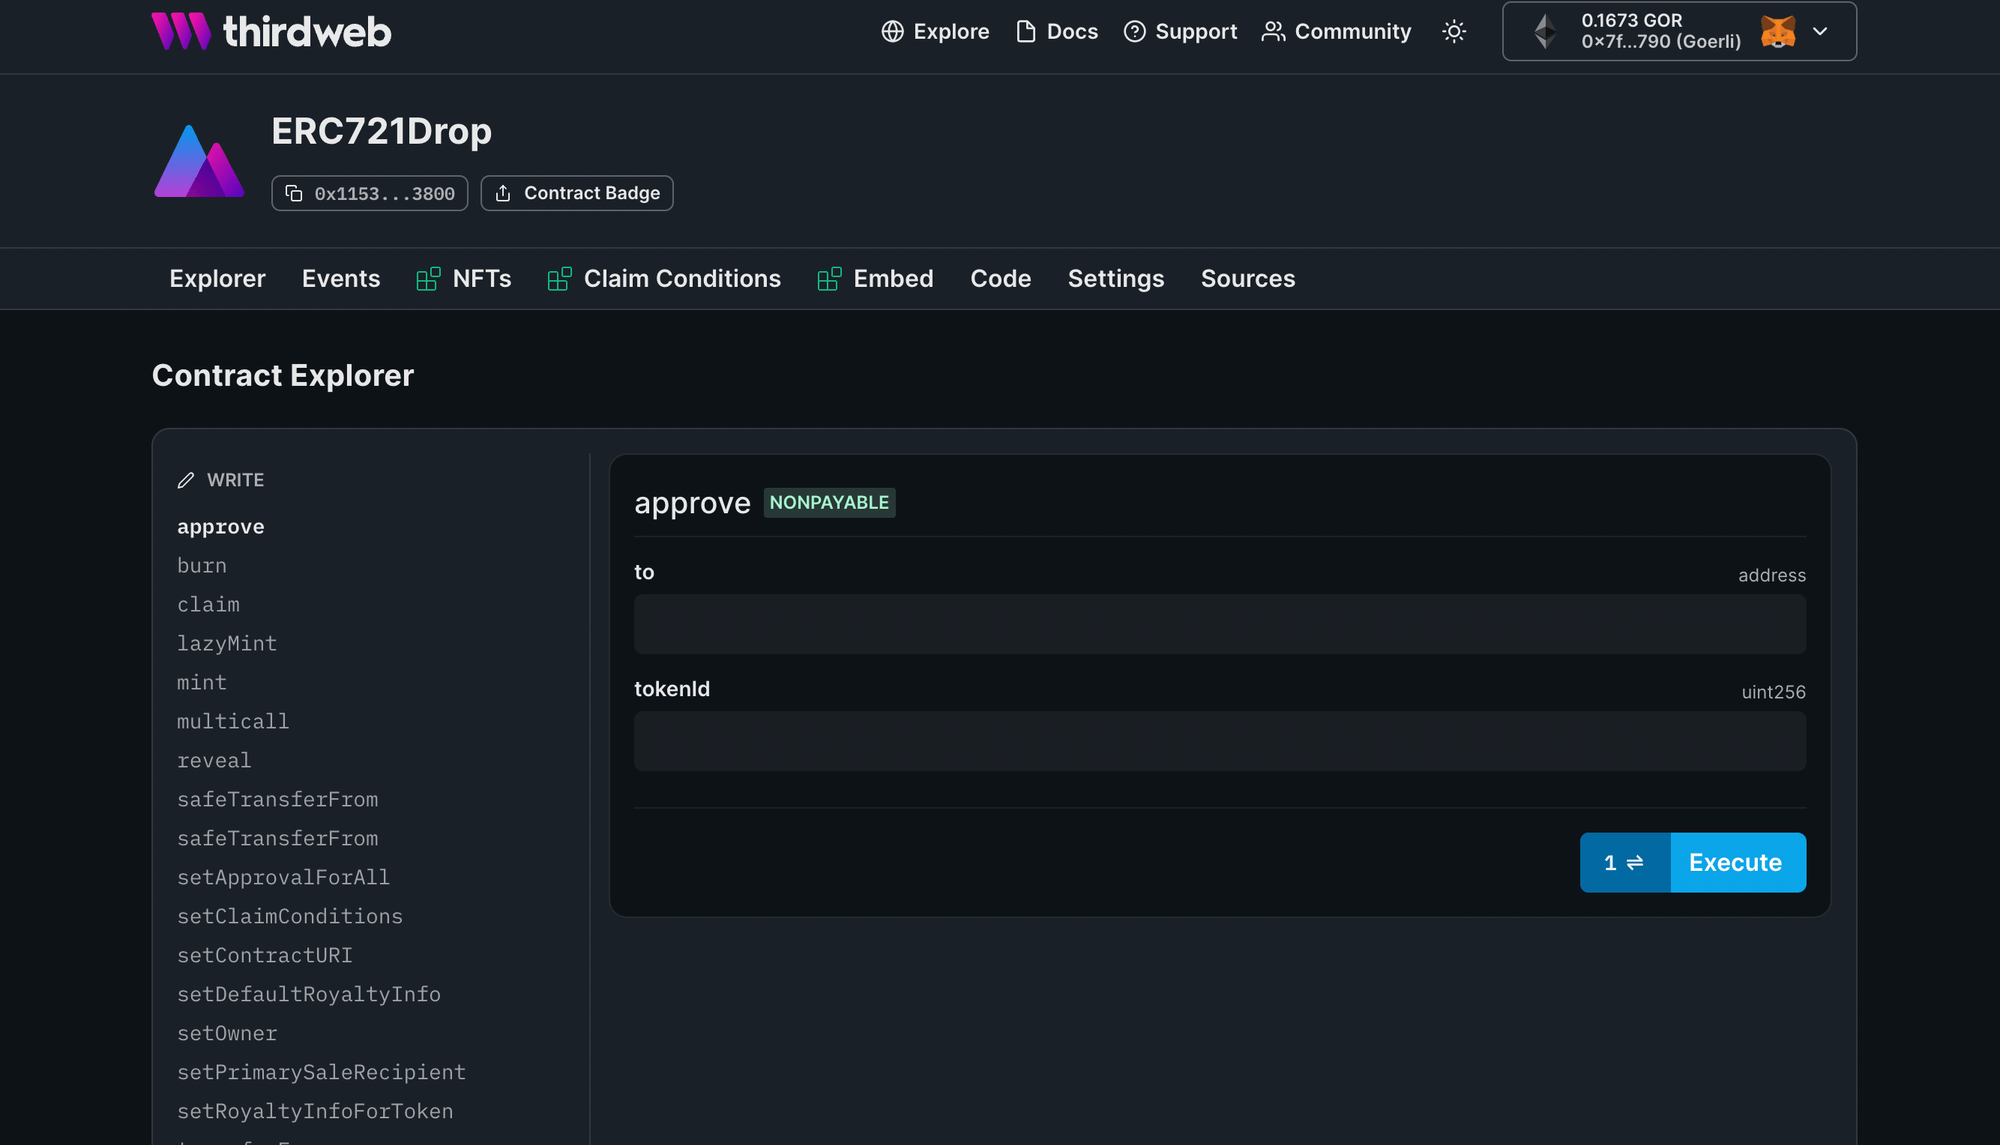
Task: Toggle light mode with the sun icon
Action: (1453, 31)
